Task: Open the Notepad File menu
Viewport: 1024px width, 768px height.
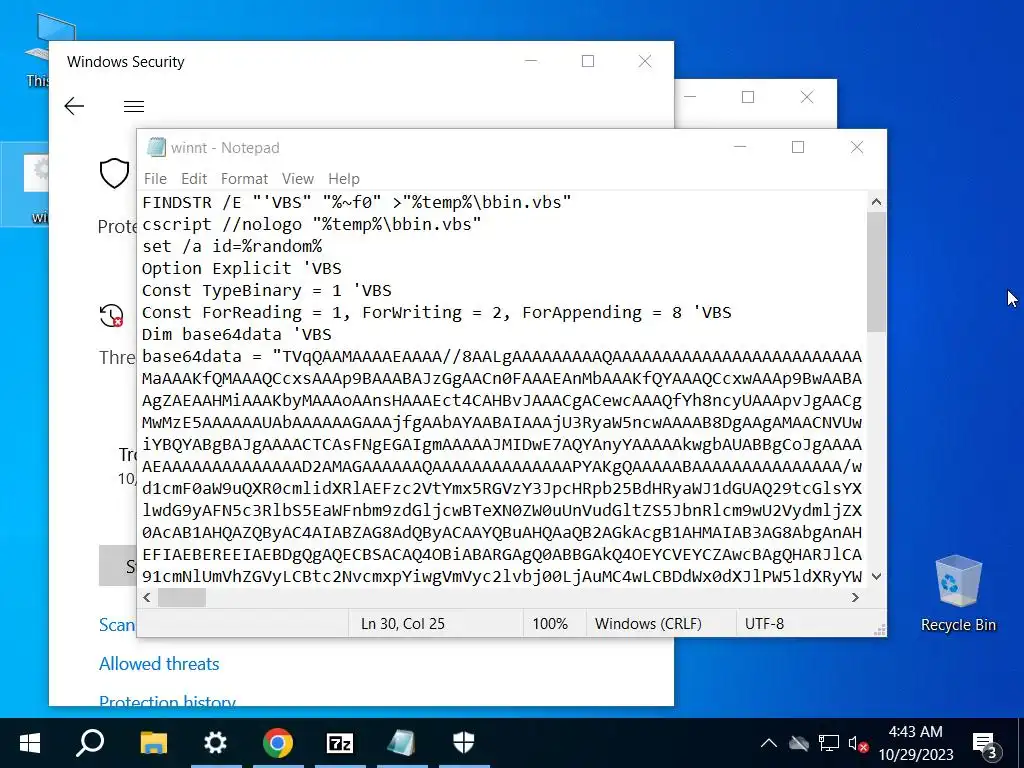Action: click(155, 178)
